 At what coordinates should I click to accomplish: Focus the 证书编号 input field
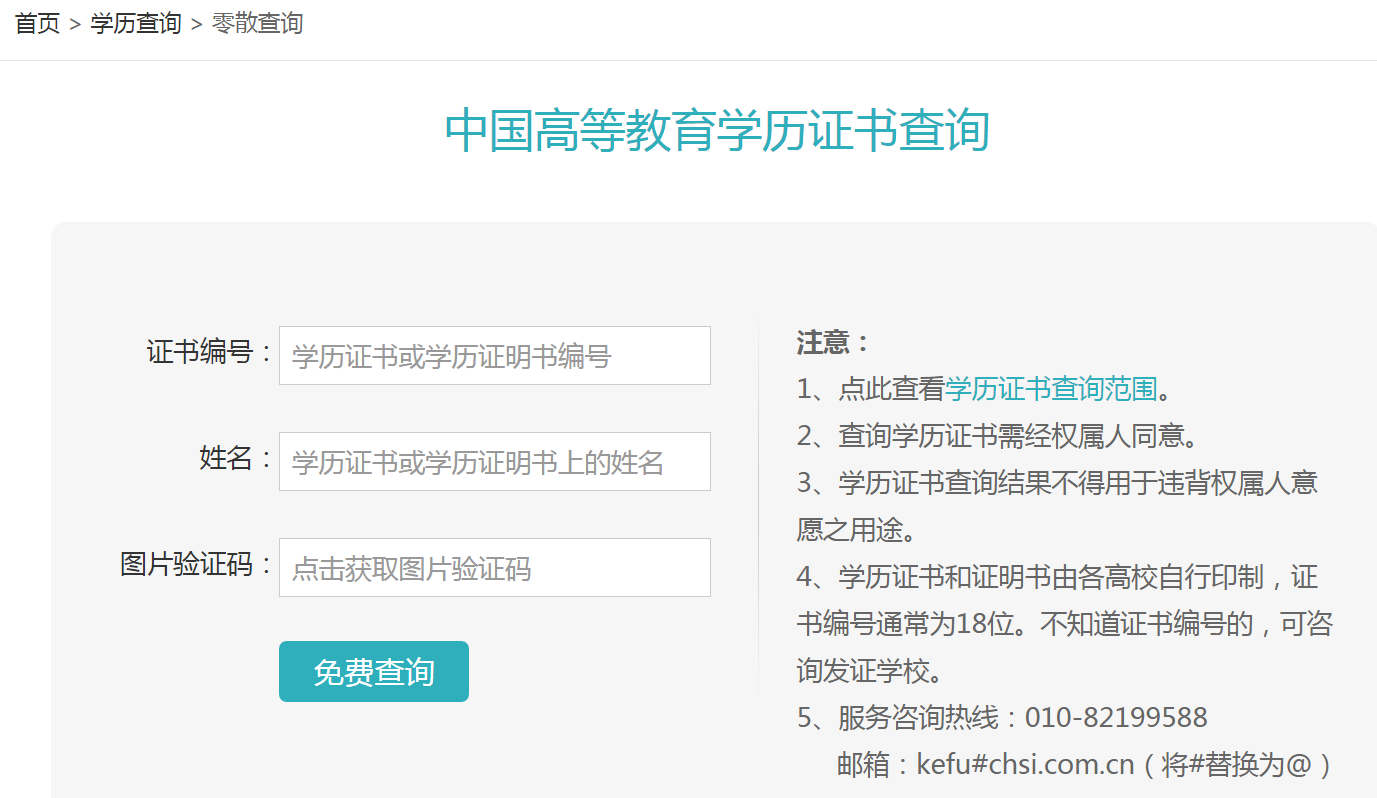[494, 356]
